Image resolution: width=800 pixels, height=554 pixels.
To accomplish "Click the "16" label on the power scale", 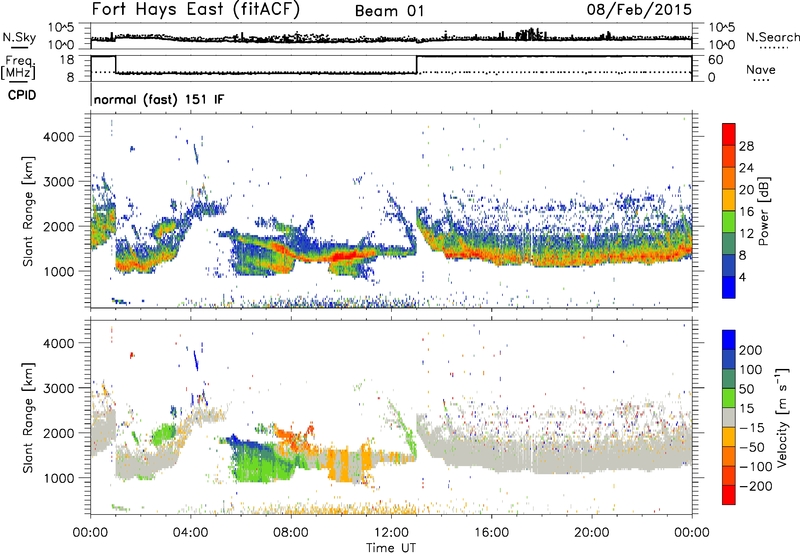I will [x=746, y=212].
